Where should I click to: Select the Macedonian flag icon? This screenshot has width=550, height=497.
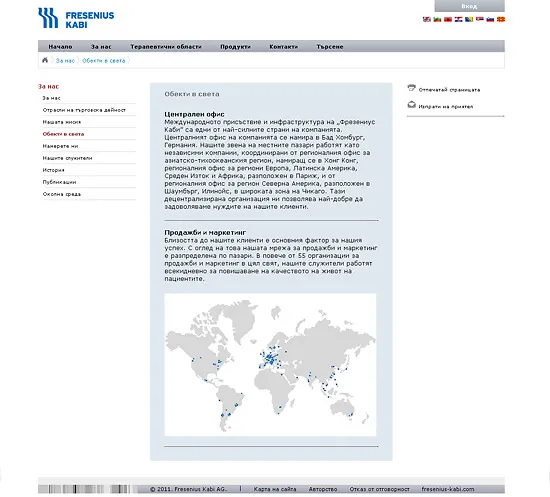click(x=501, y=19)
